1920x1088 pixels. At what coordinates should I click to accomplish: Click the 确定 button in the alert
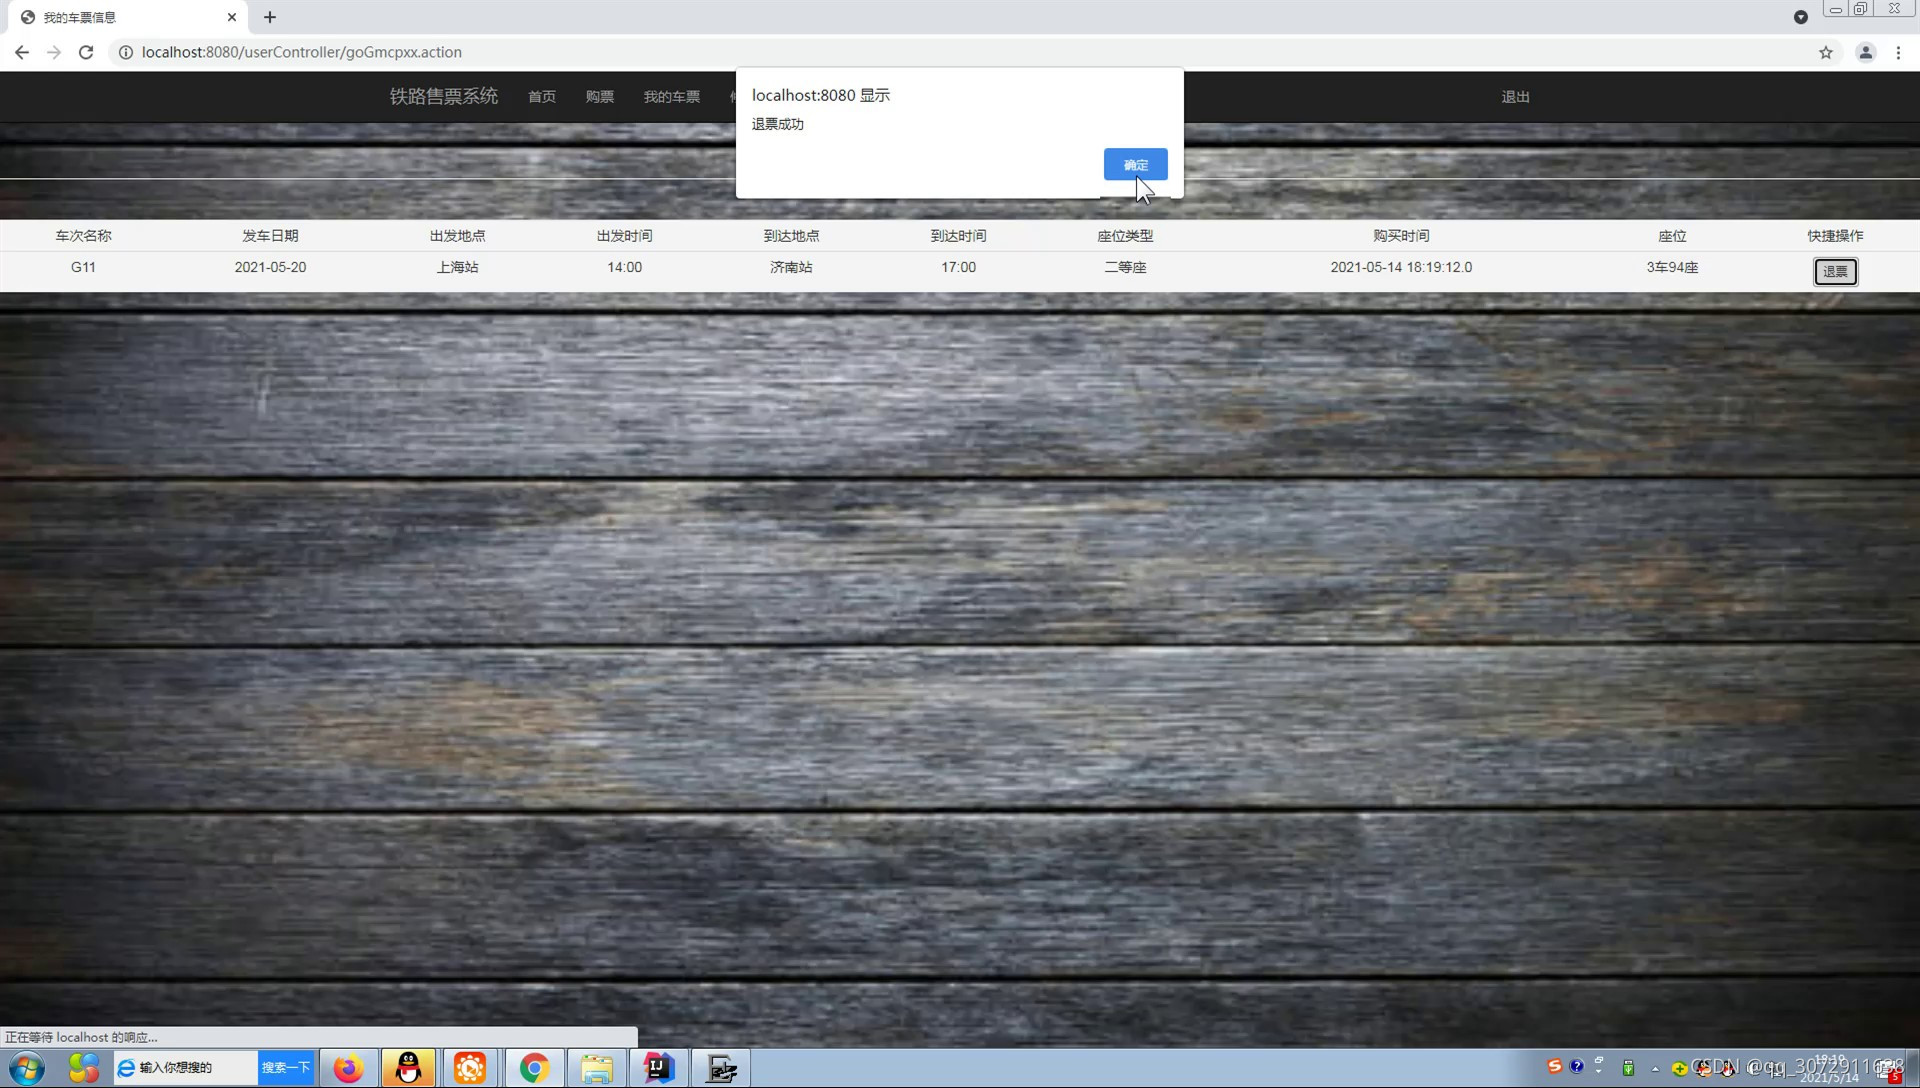pyautogui.click(x=1135, y=165)
